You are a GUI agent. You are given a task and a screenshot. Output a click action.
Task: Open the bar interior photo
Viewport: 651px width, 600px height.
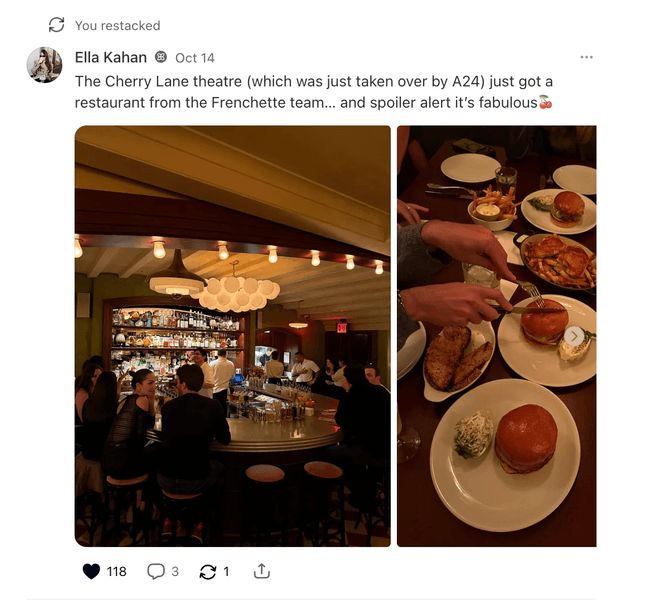[x=232, y=336]
